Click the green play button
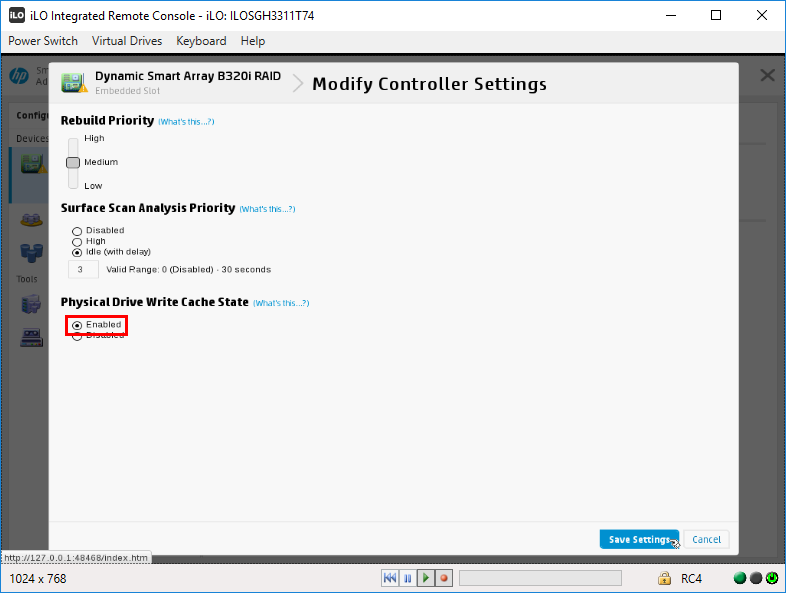The width and height of the screenshot is (786, 593). click(x=426, y=578)
